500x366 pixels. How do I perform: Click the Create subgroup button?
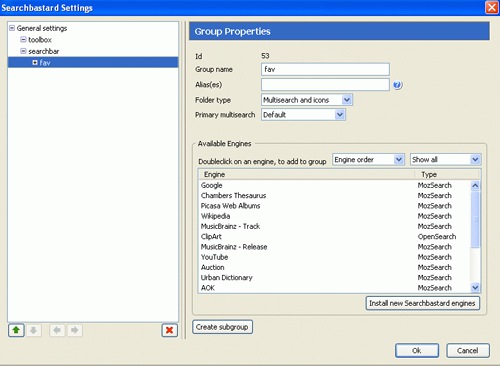[x=222, y=327]
